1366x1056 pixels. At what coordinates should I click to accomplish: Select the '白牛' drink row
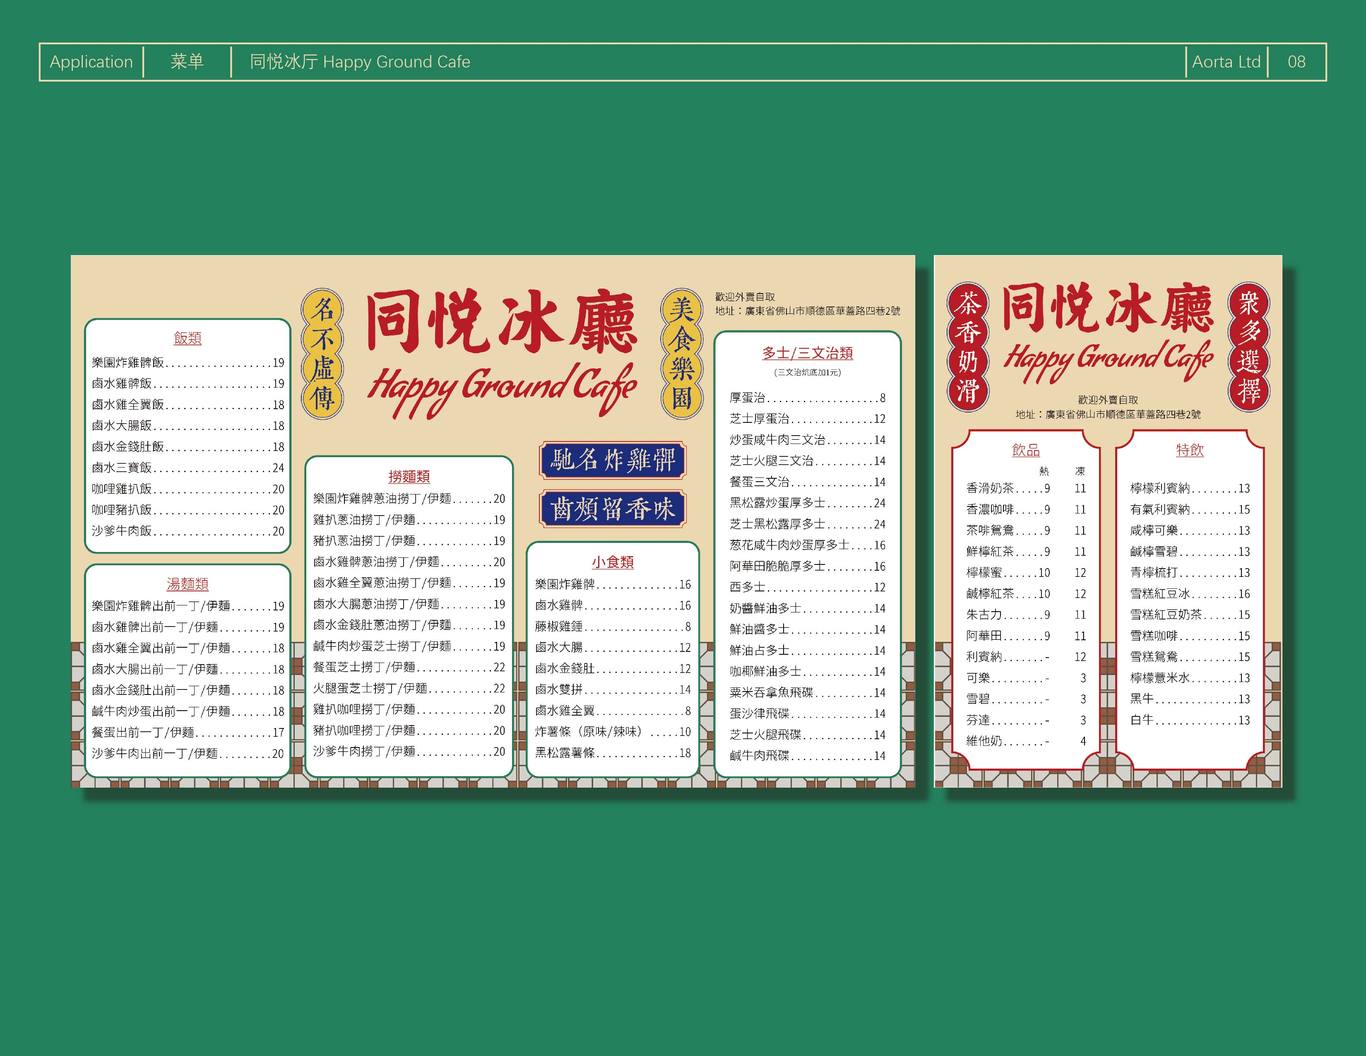[x=1190, y=720]
